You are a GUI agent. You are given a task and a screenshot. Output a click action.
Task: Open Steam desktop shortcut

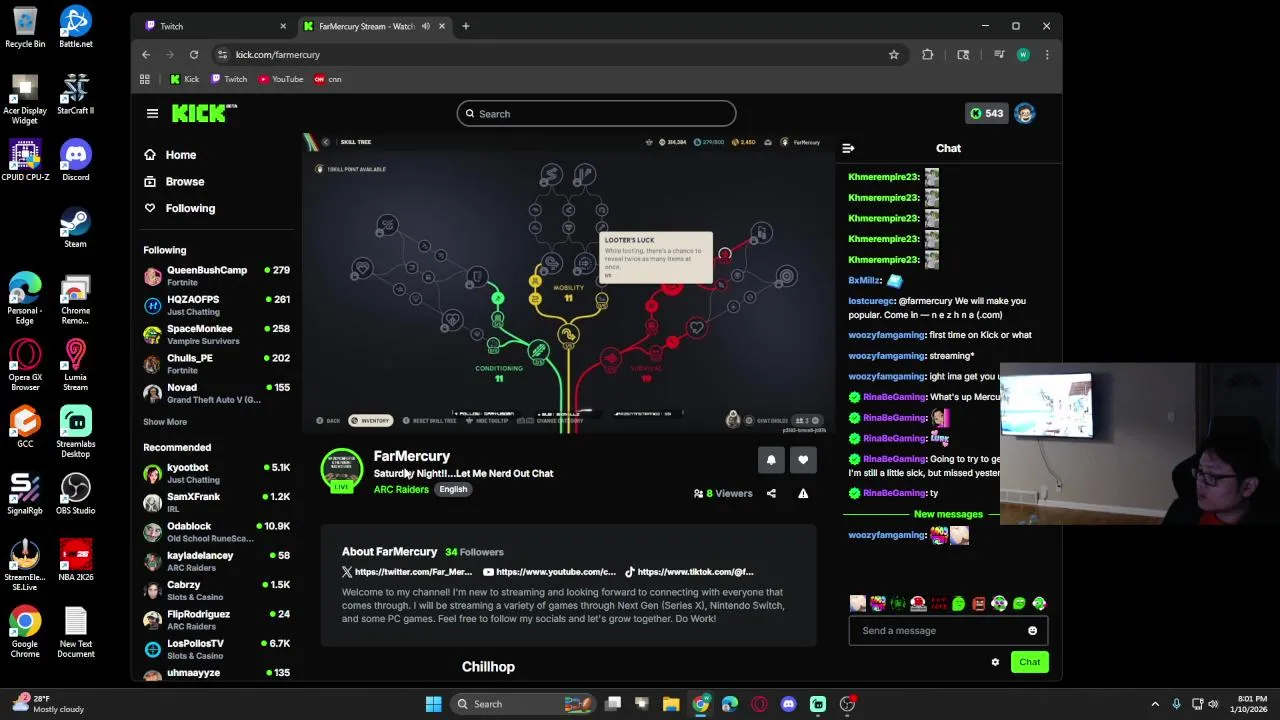(x=75, y=227)
